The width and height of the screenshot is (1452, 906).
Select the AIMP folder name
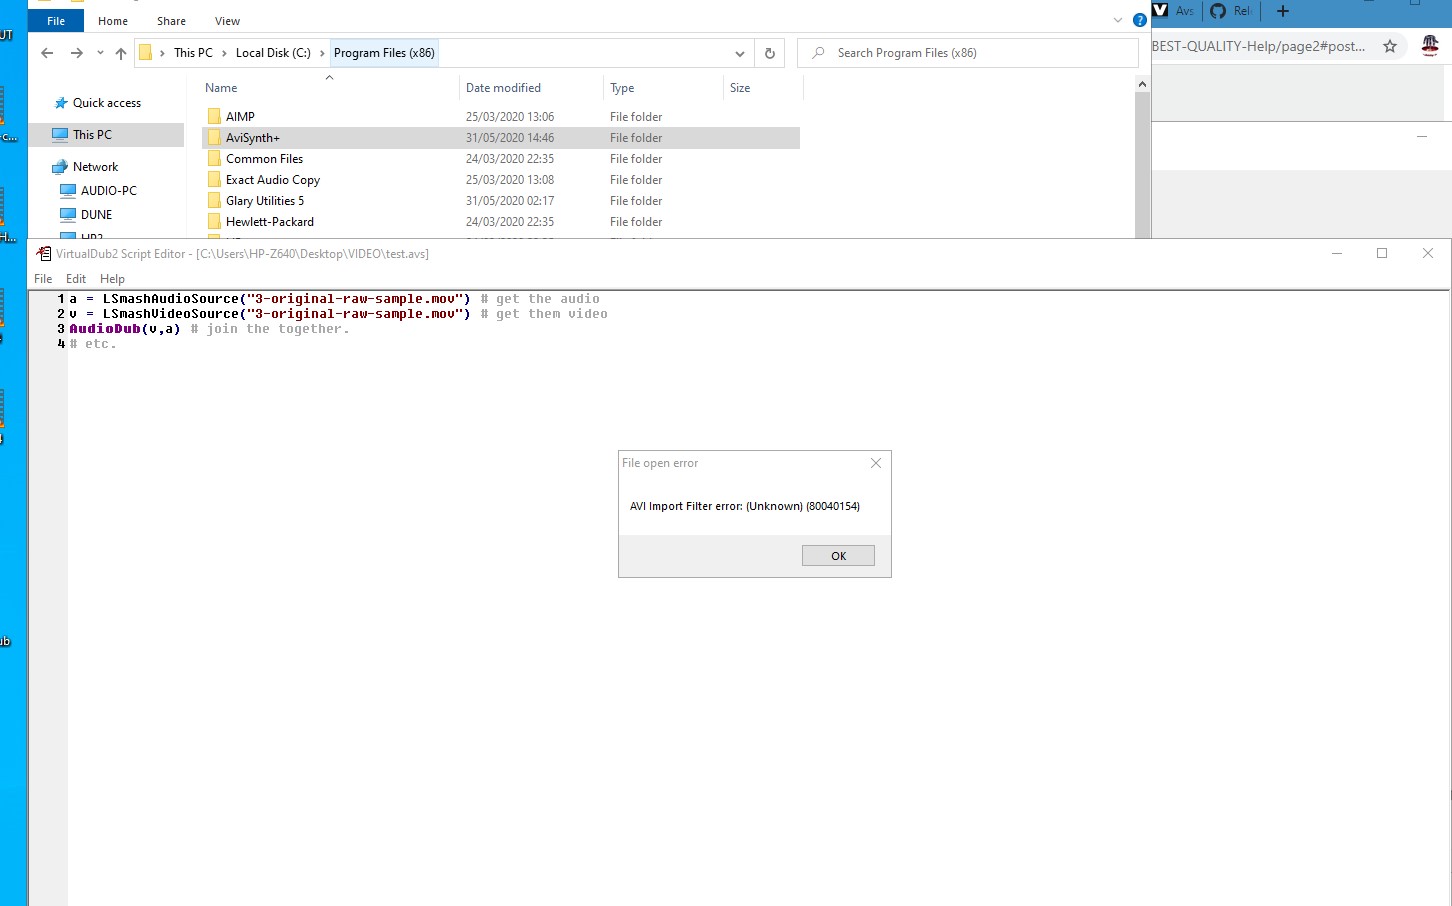[240, 117]
